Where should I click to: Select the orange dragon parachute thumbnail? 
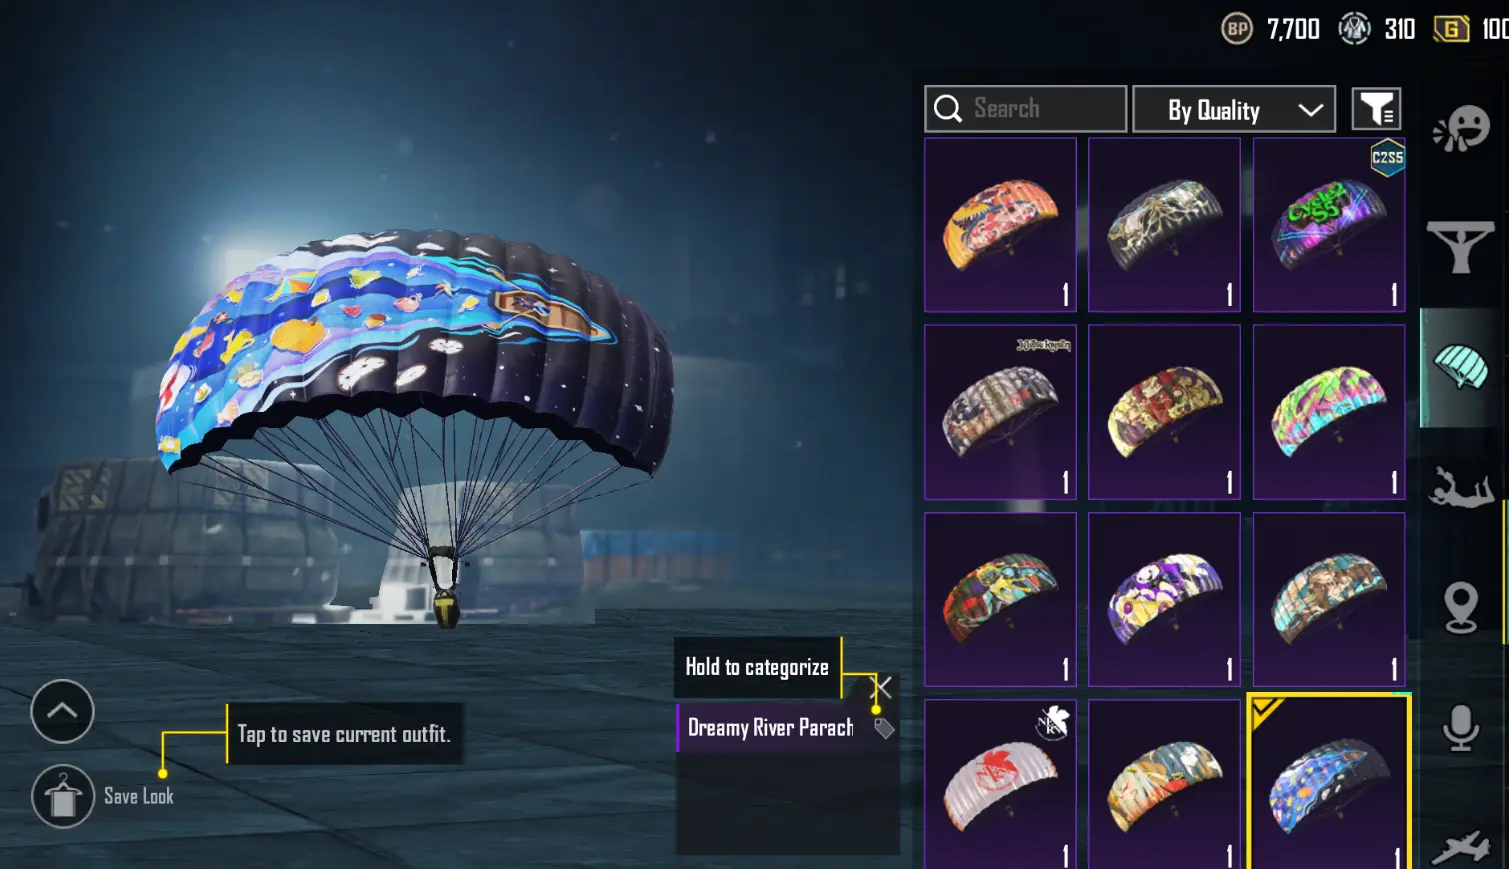click(1000, 226)
